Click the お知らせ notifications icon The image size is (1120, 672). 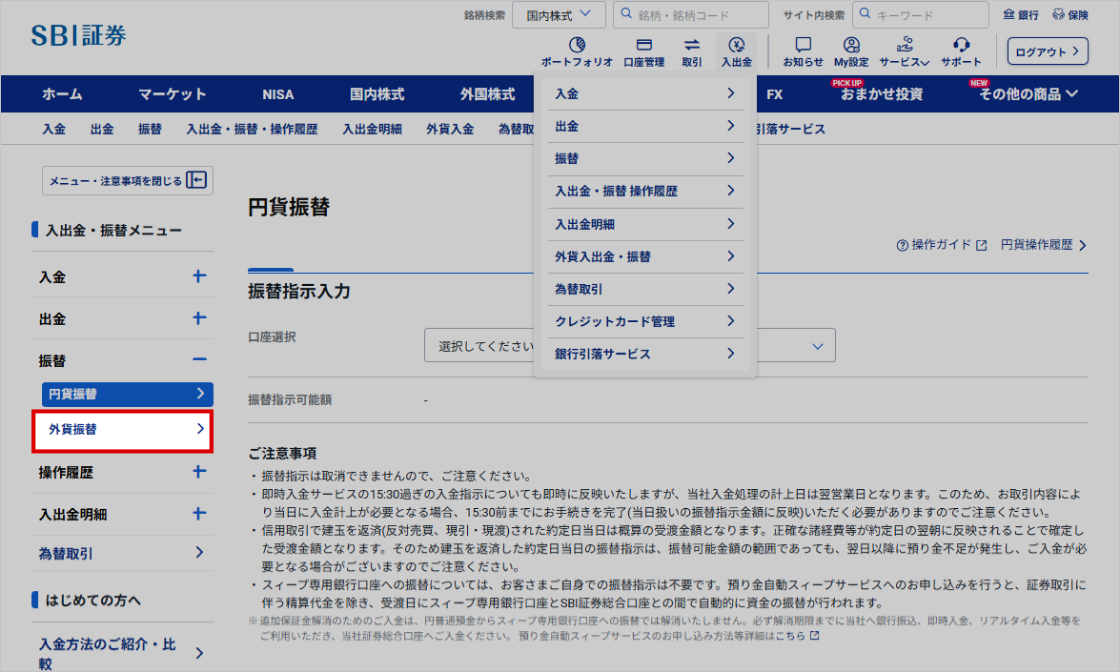(x=803, y=46)
